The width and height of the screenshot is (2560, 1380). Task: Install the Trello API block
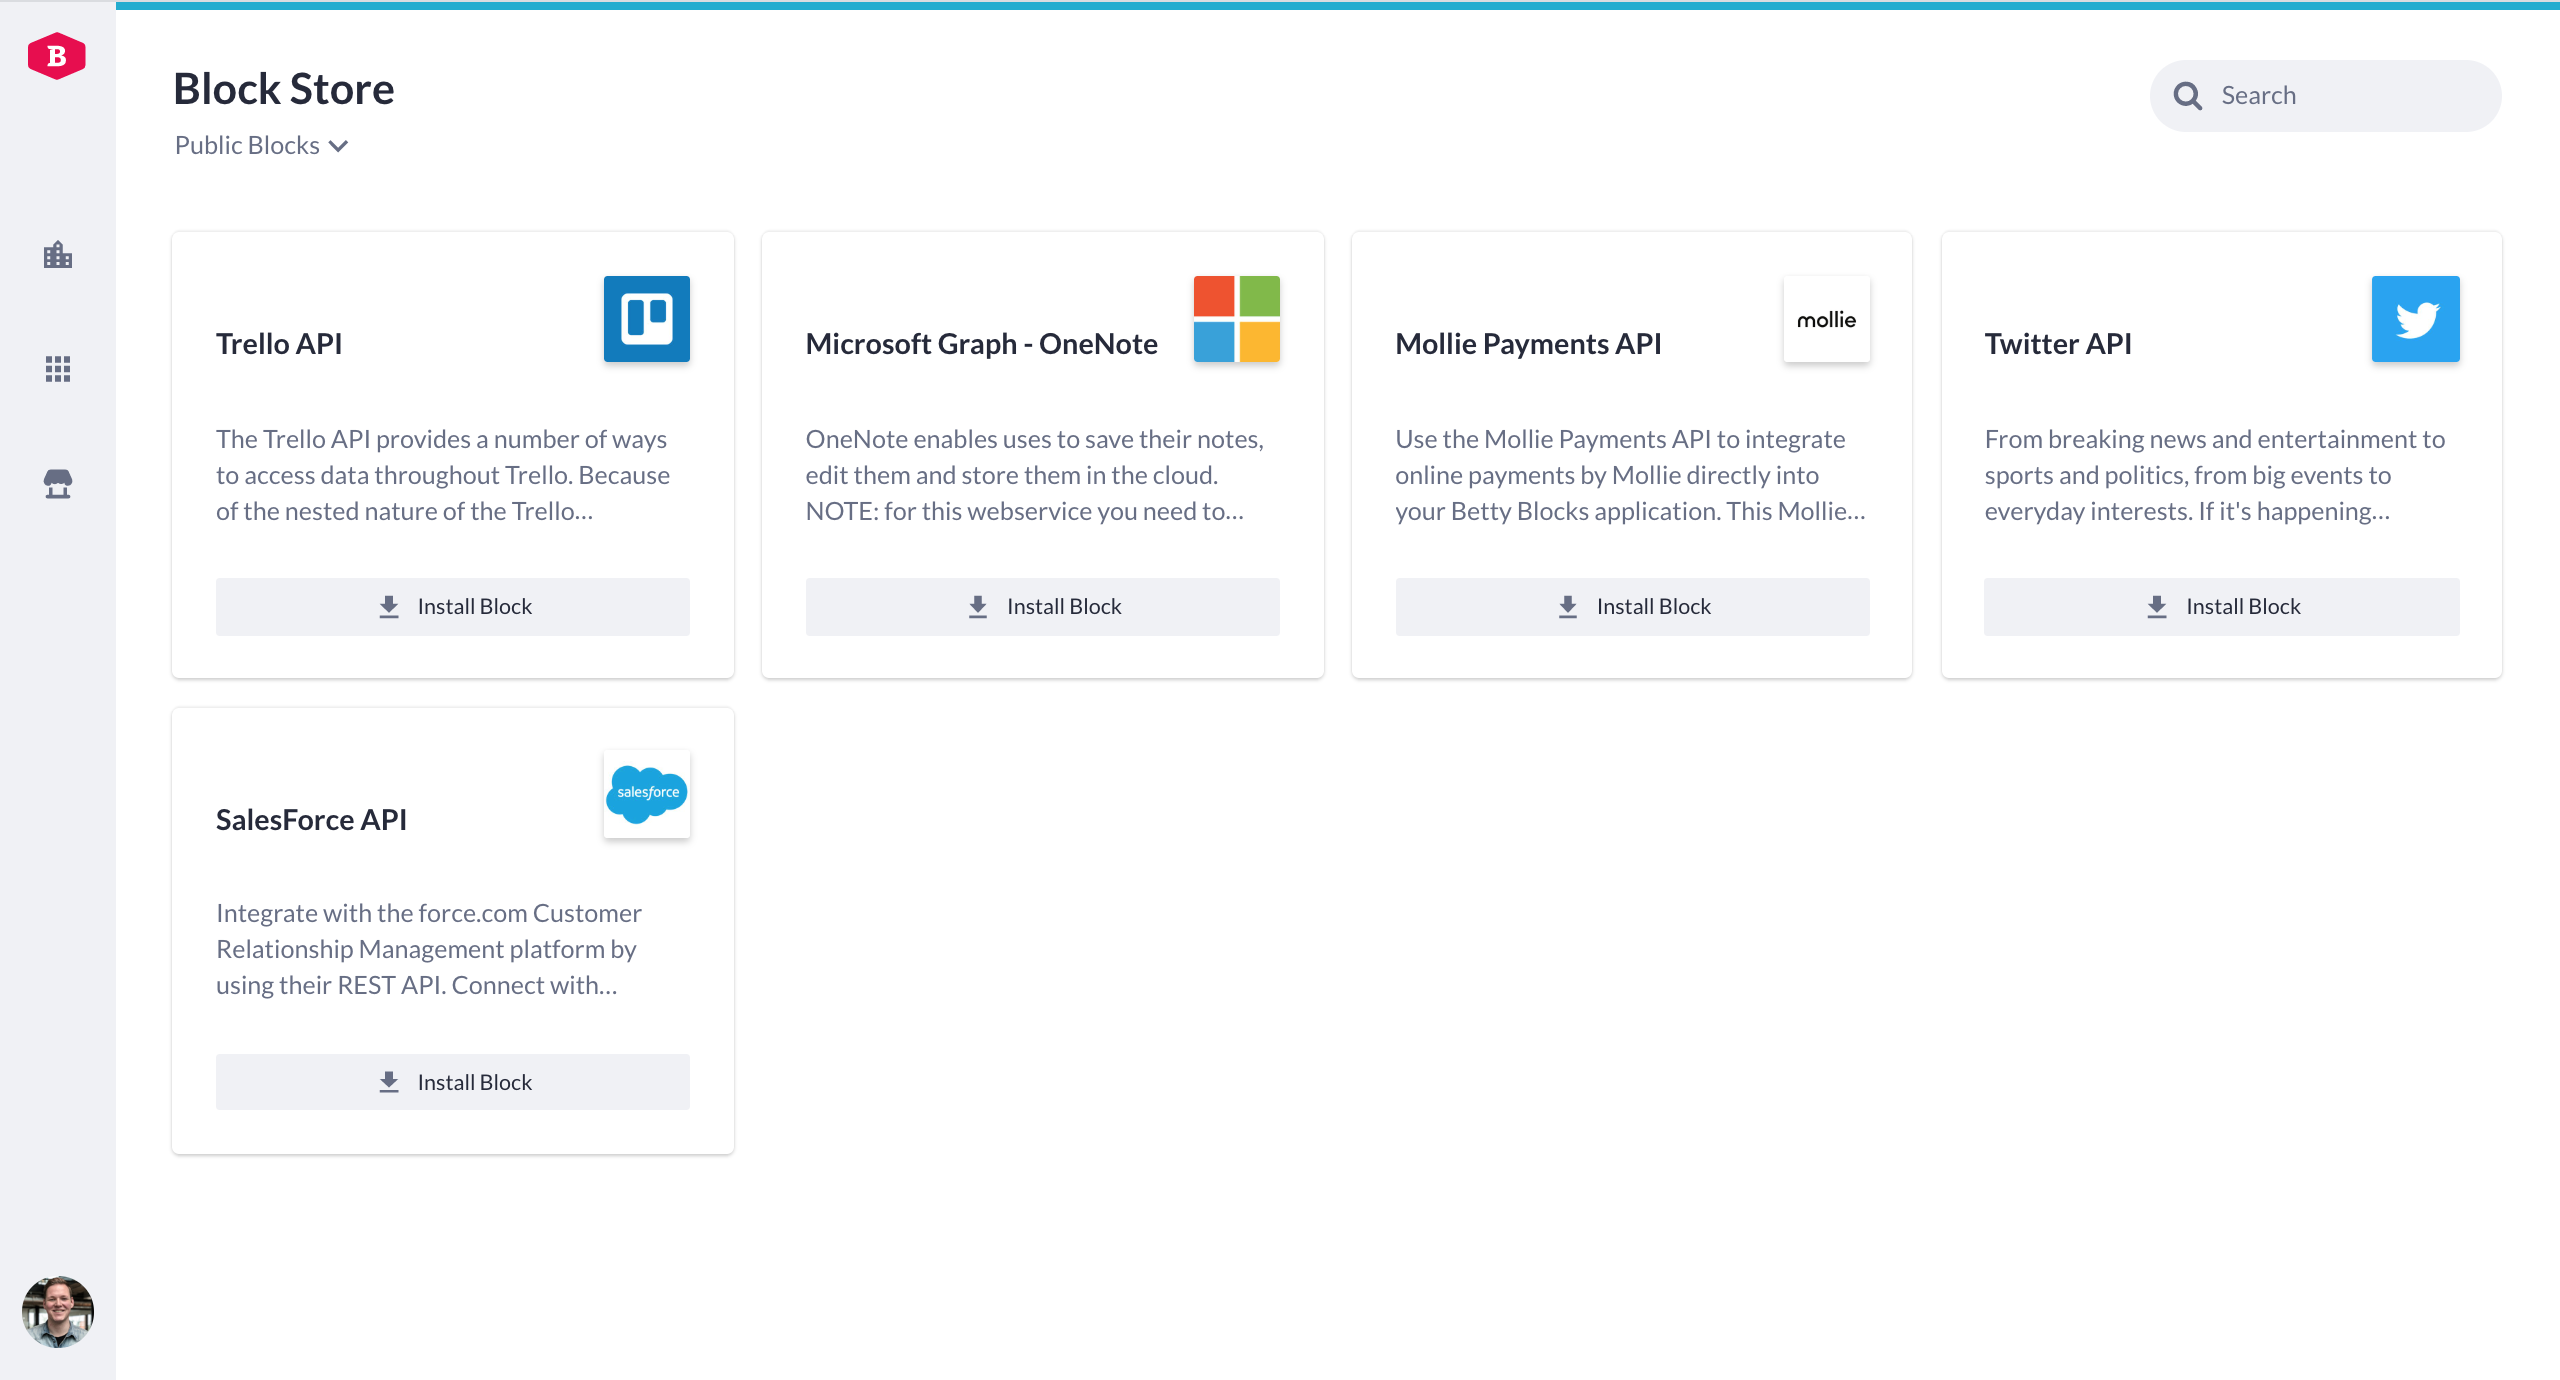click(x=453, y=607)
